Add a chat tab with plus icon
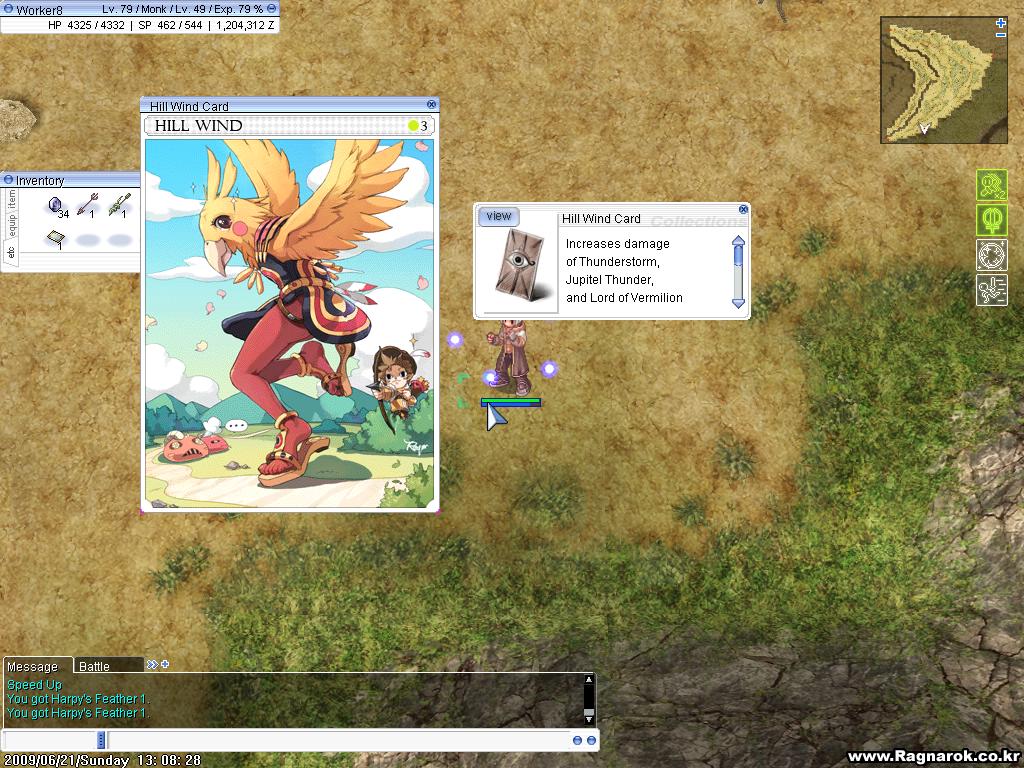 [165, 664]
